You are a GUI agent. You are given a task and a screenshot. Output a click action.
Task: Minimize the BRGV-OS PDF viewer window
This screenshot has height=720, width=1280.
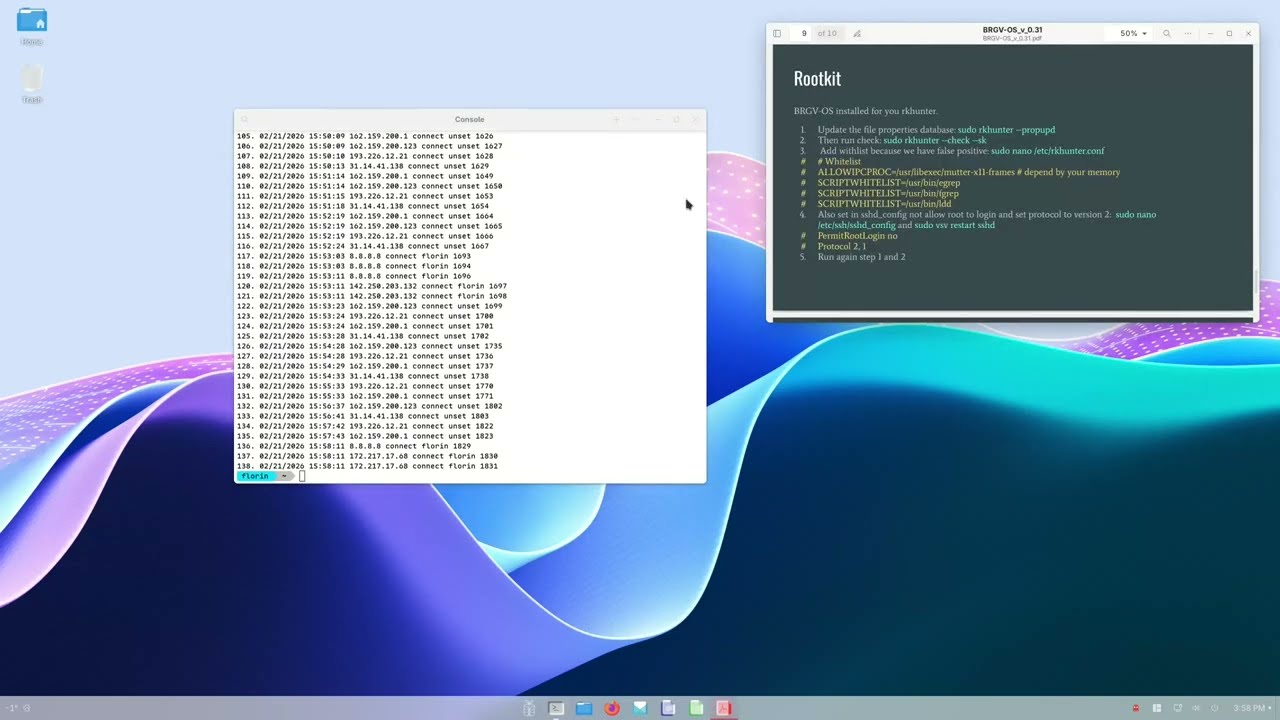[1210, 33]
